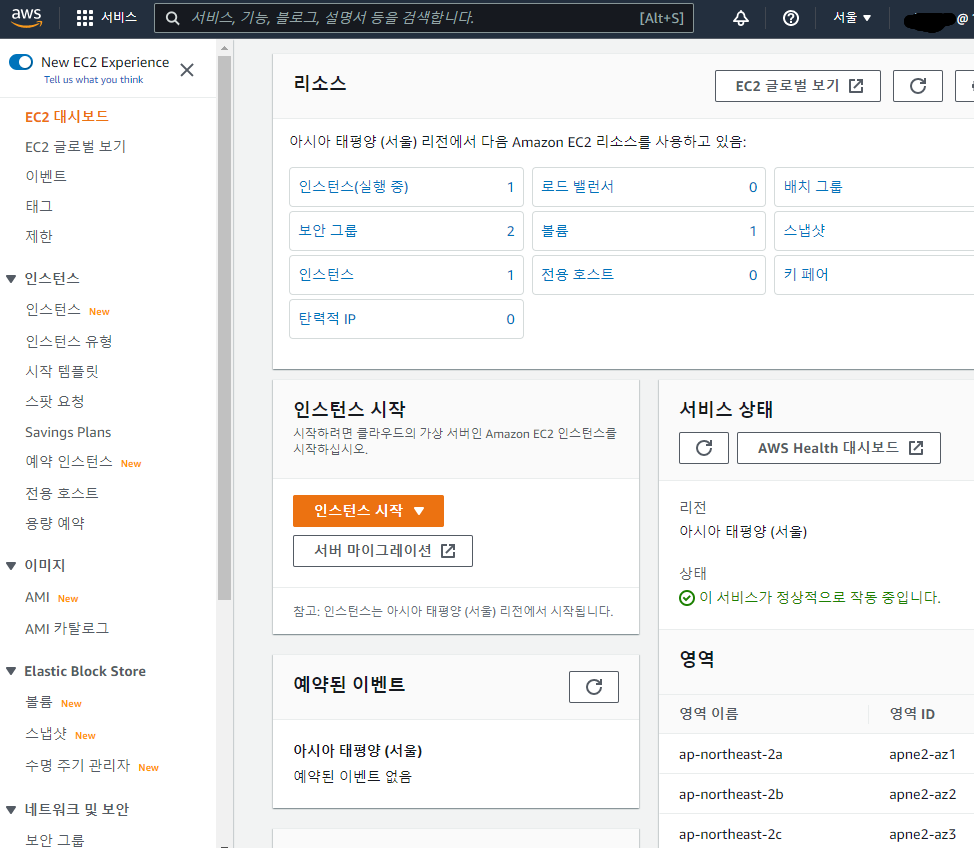Open EC2 대시보드 in sidebar
974x848 pixels.
(x=66, y=116)
